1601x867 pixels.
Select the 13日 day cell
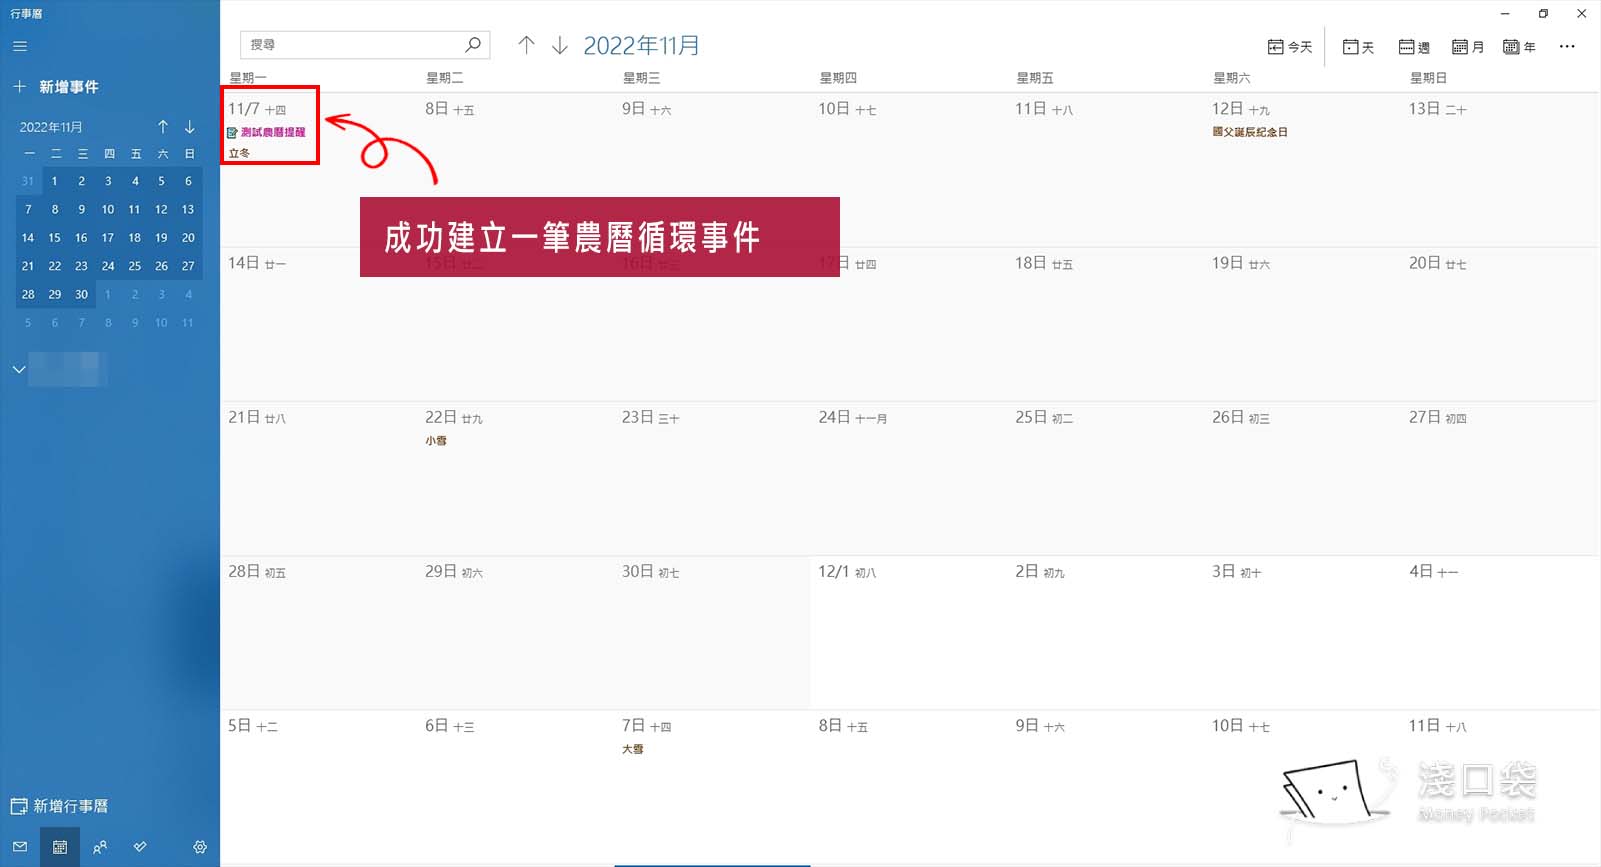[1500, 170]
